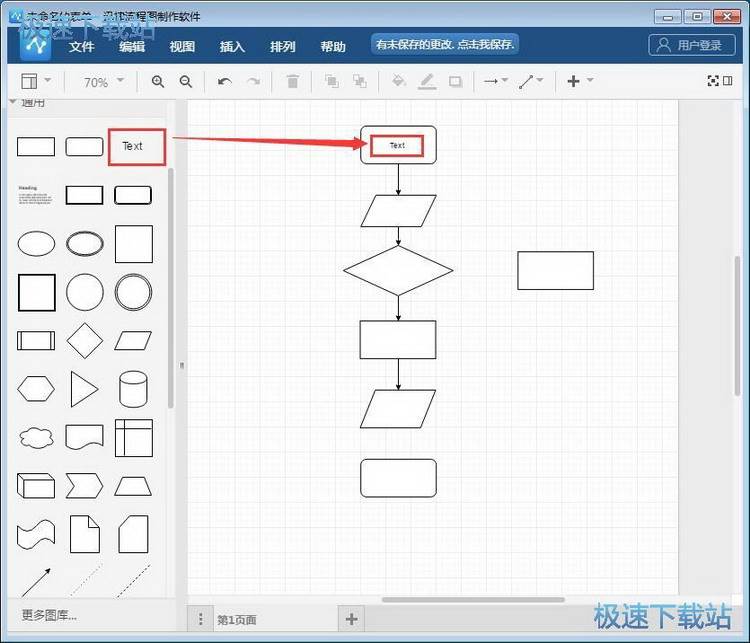Click the undo arrow icon
This screenshot has width=750, height=643.
(225, 81)
